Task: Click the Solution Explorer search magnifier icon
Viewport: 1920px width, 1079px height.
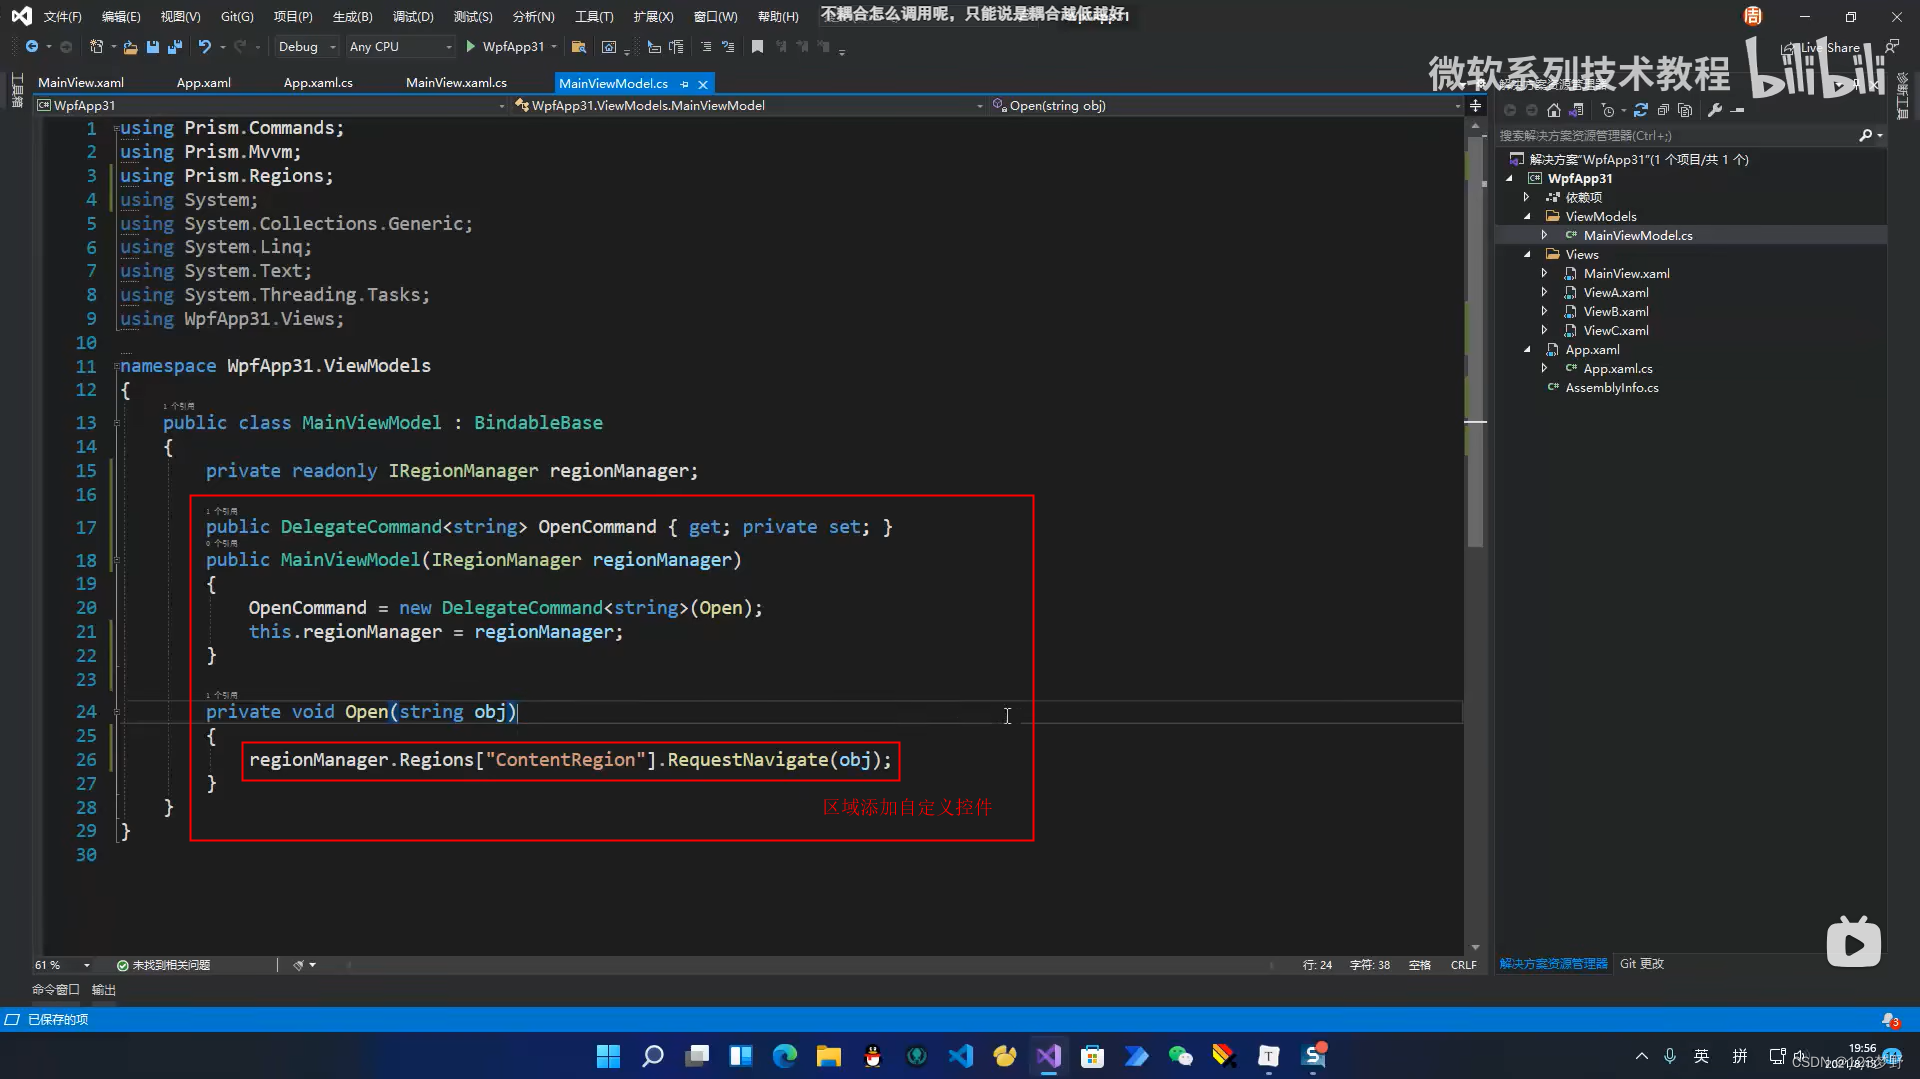Action: [x=1865, y=135]
